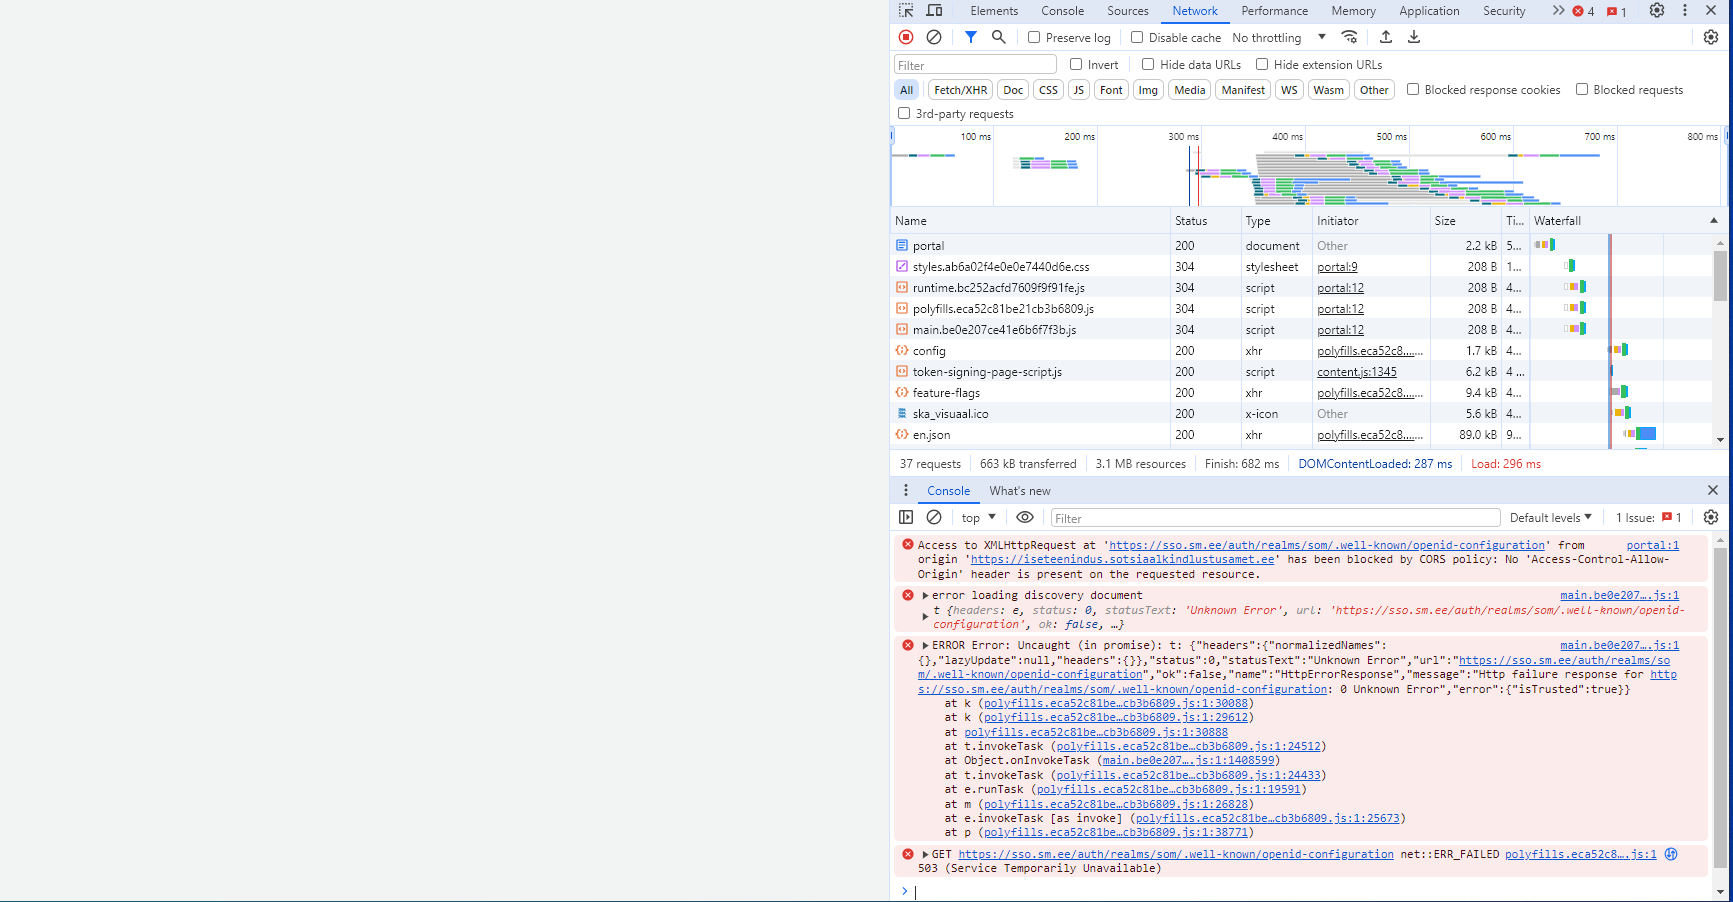The height and width of the screenshot is (902, 1733).
Task: Click console output scrollbar thumb
Action: click(1720, 710)
